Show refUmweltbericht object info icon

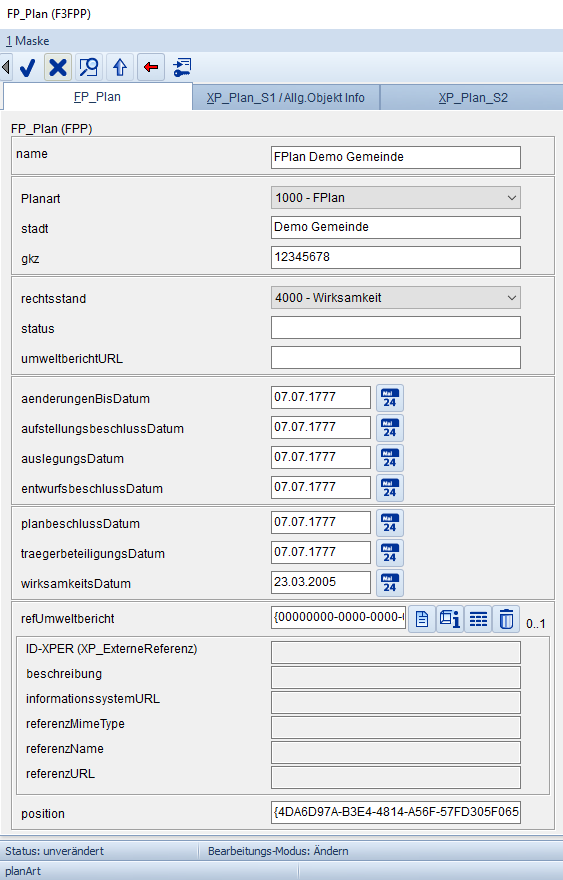point(450,619)
